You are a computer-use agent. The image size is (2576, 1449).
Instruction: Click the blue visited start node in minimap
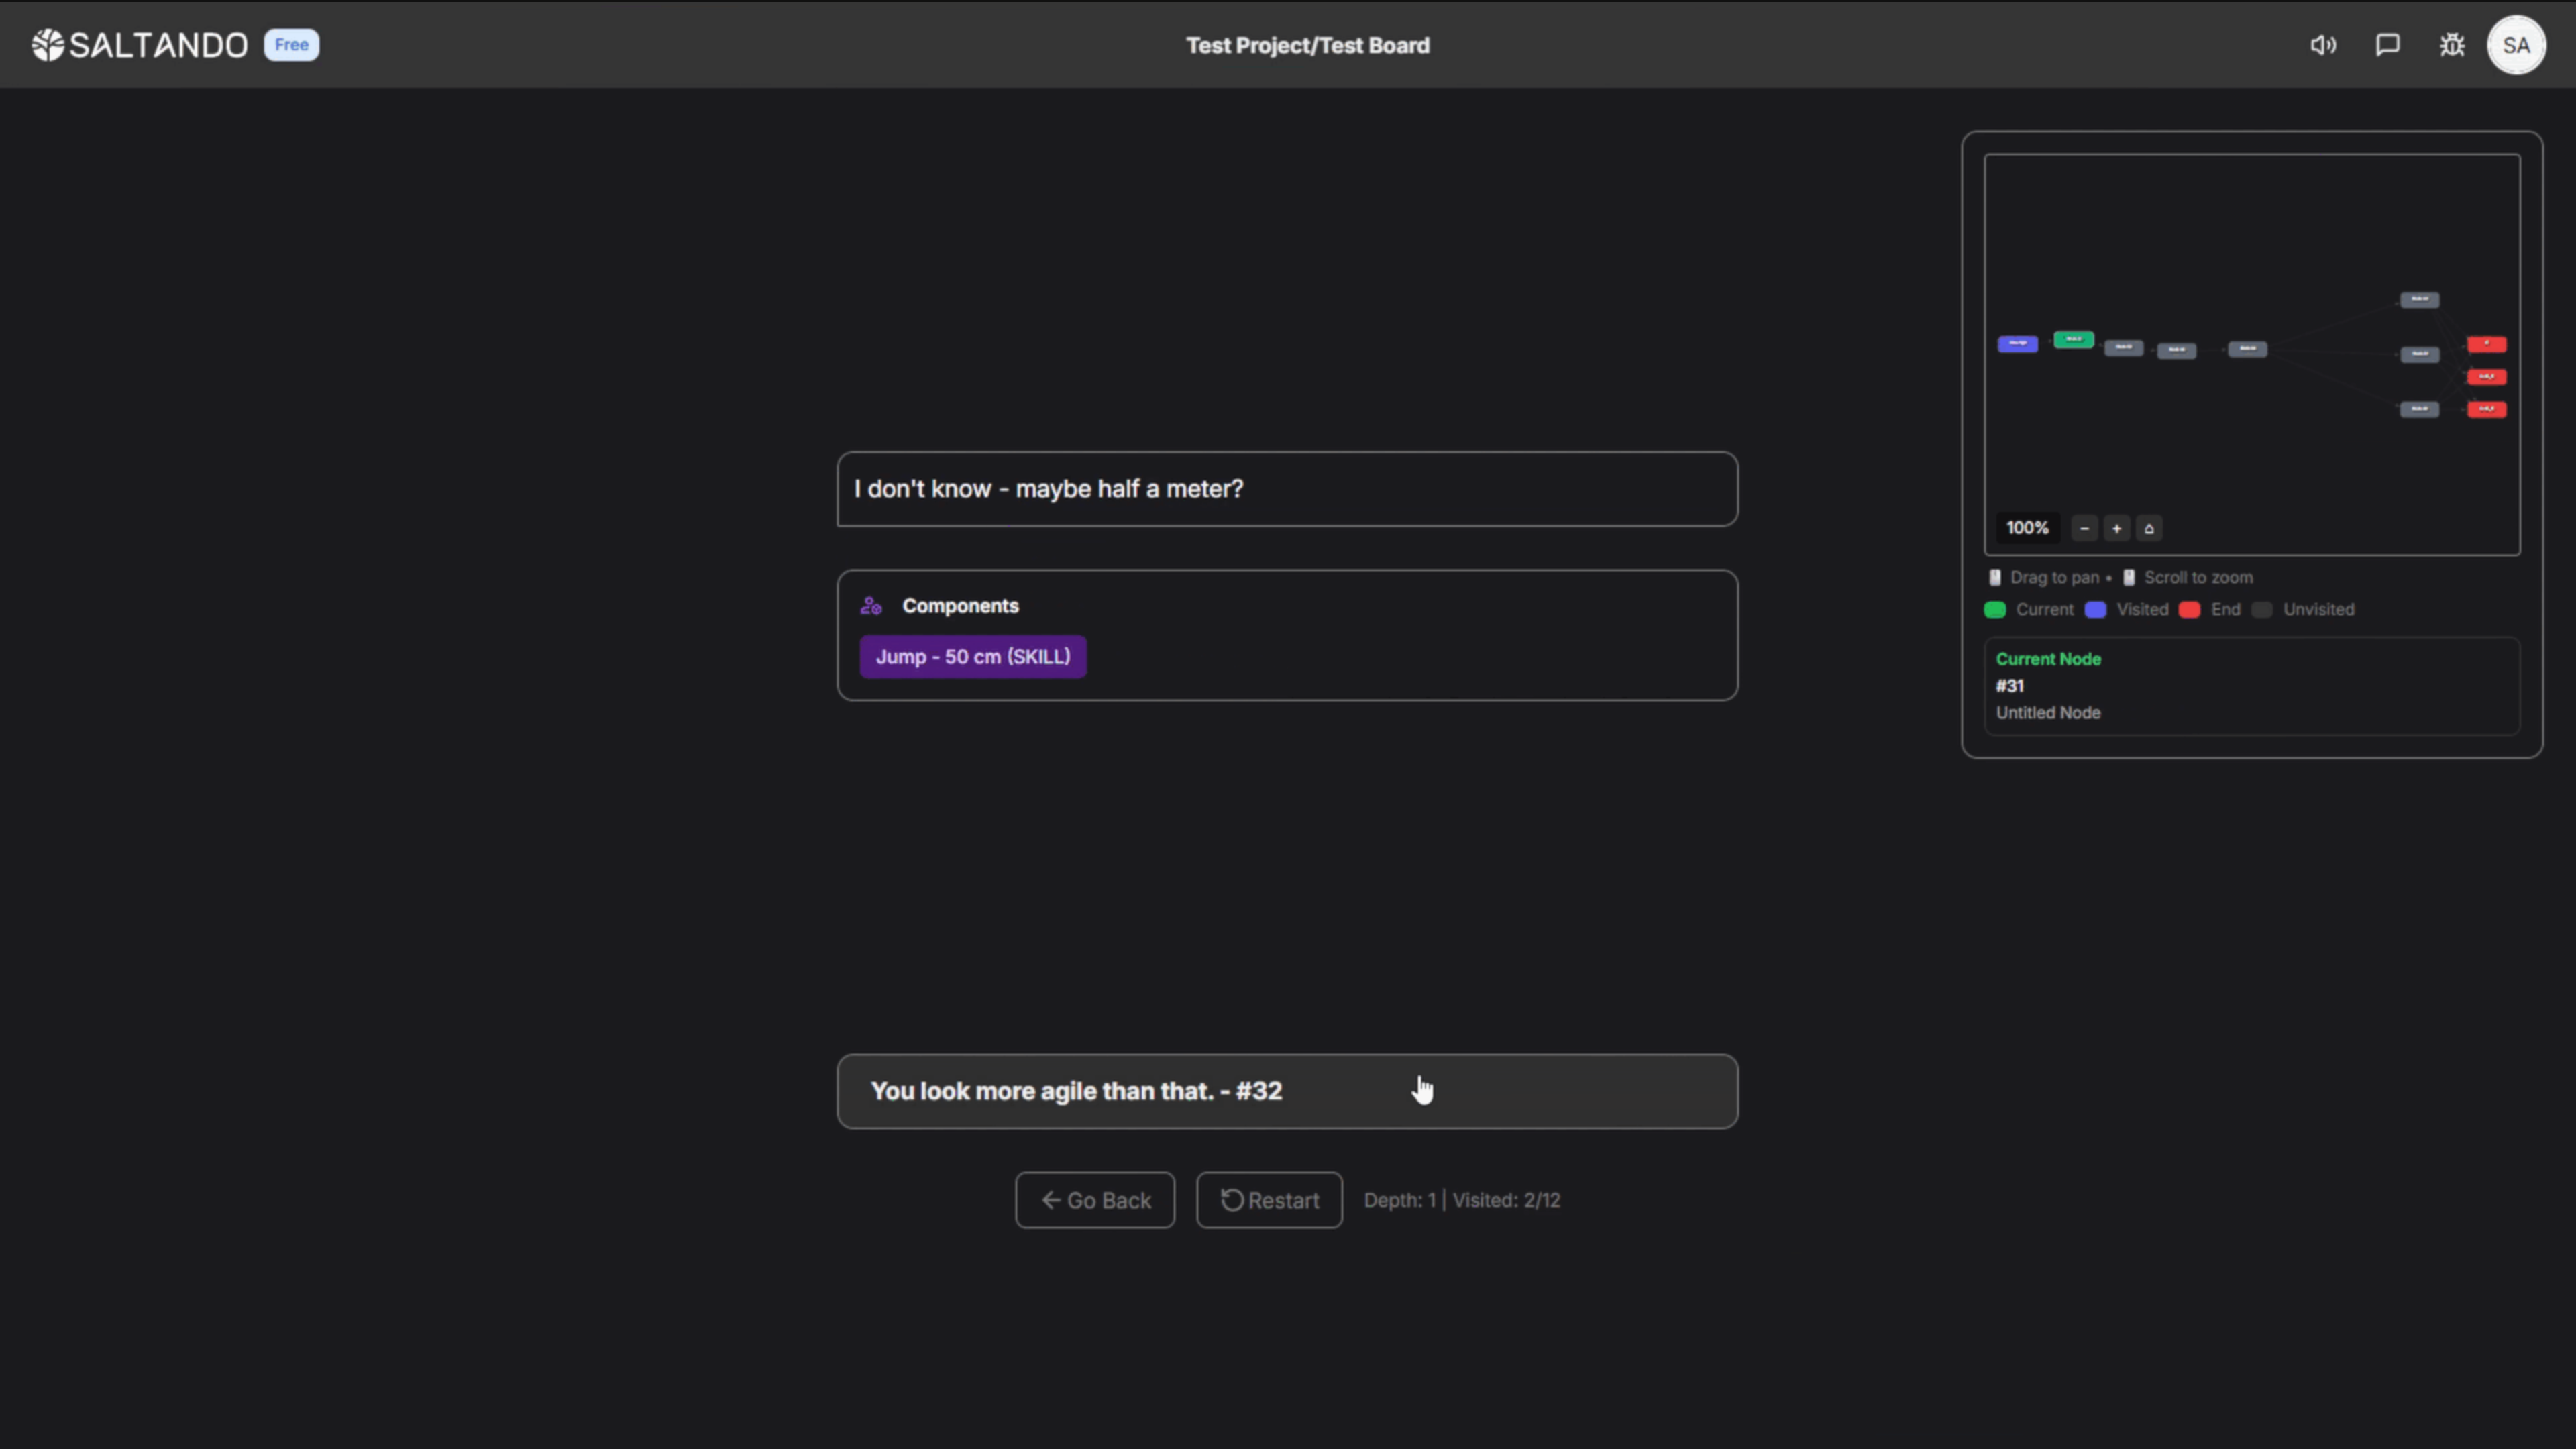pyautogui.click(x=2017, y=344)
